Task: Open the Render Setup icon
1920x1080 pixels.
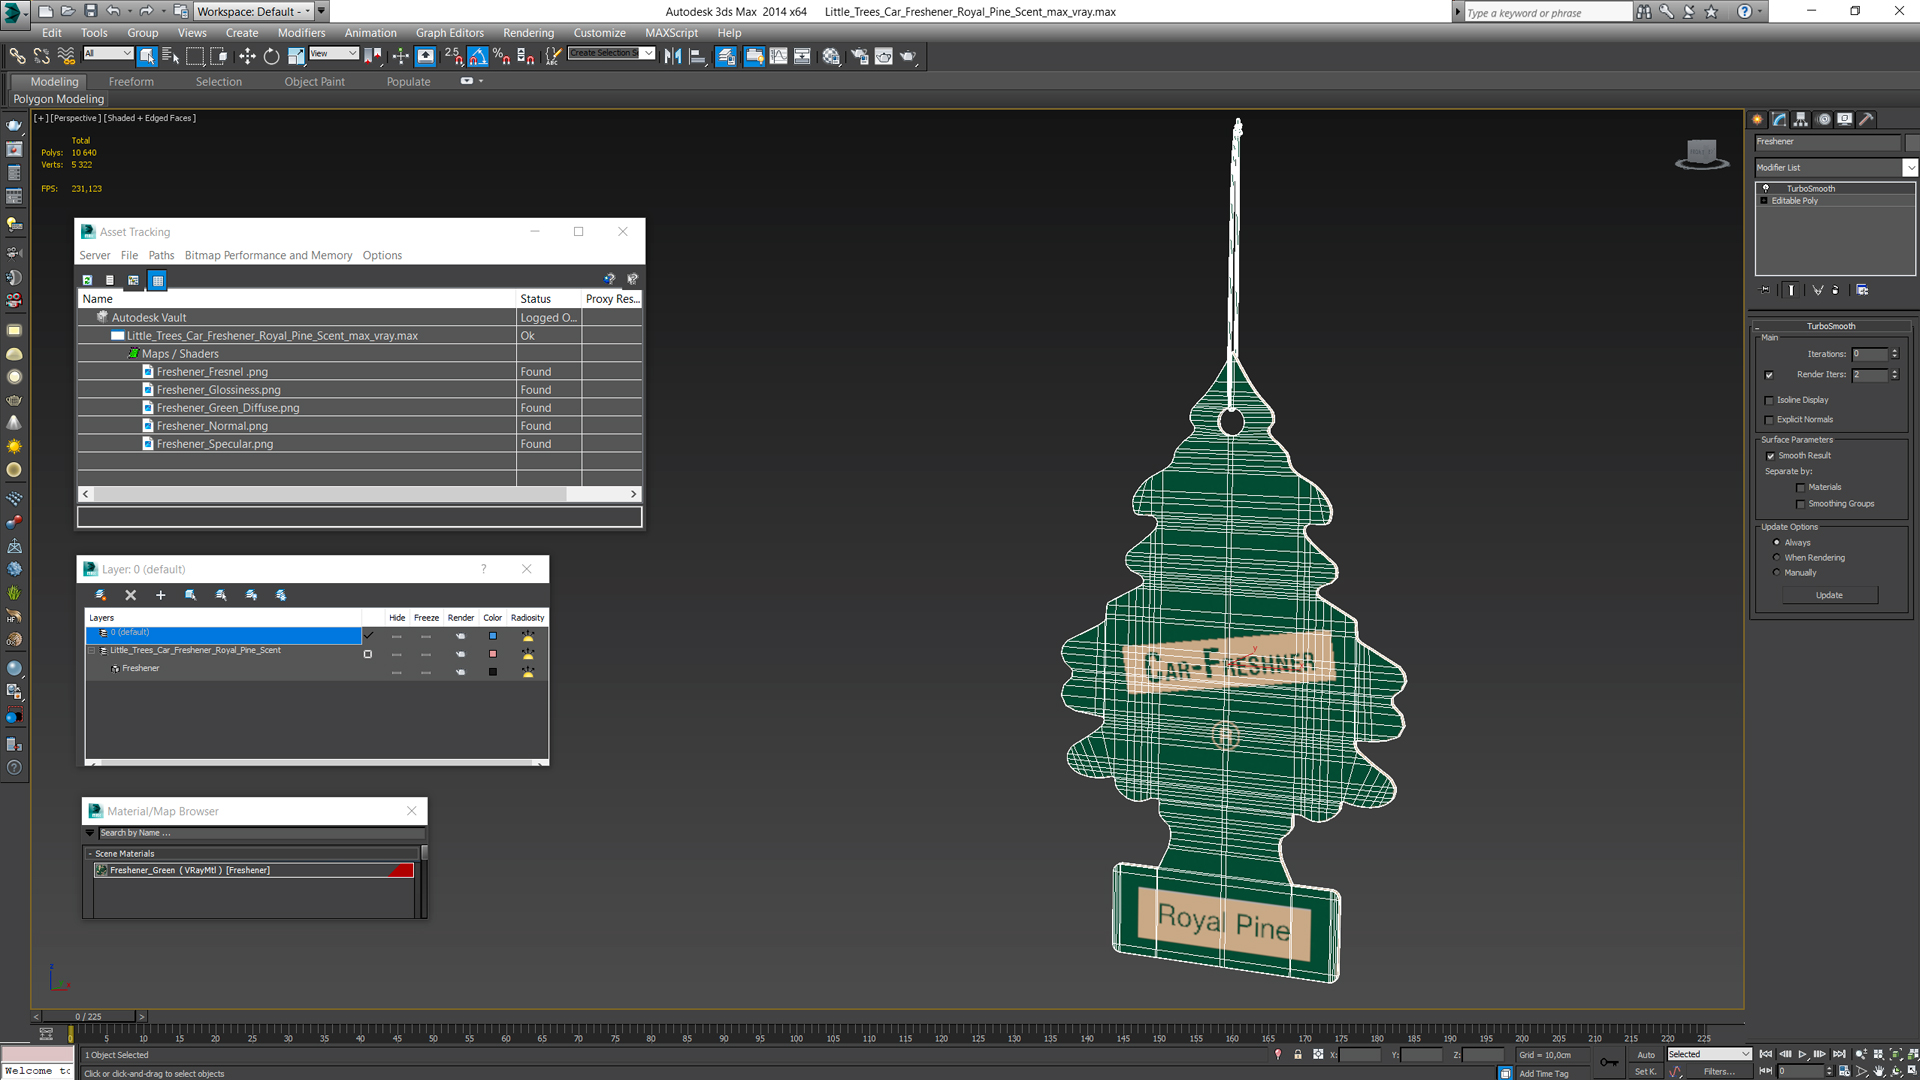Action: (859, 56)
